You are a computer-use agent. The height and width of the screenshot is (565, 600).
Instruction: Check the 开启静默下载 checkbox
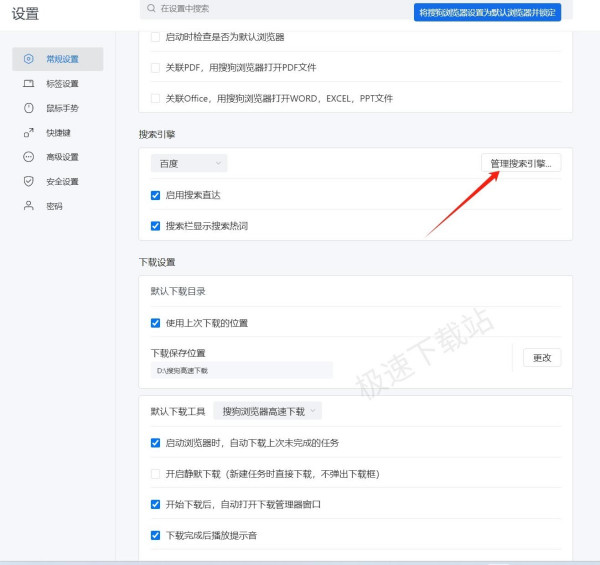coord(155,474)
